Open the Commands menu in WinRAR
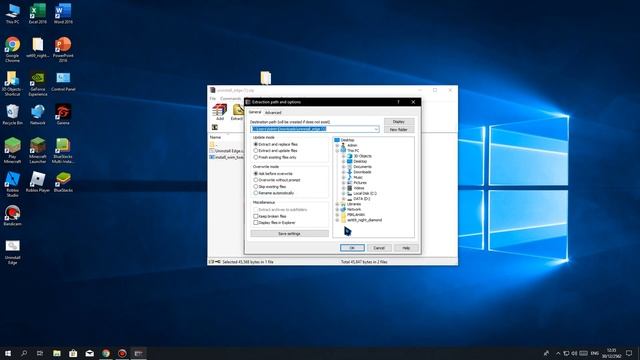This screenshot has height=360, width=640. [231, 99]
